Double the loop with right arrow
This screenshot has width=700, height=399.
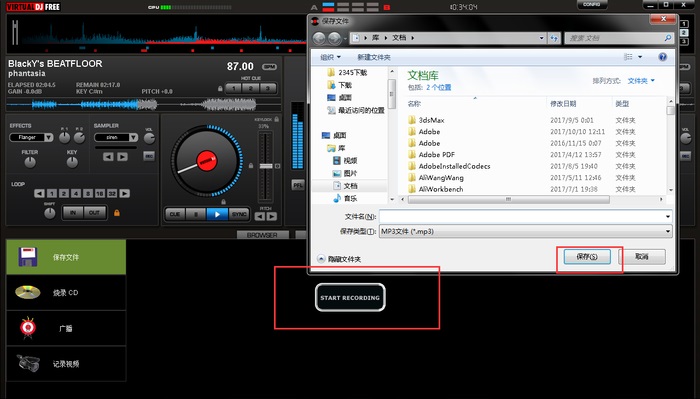tap(125, 193)
